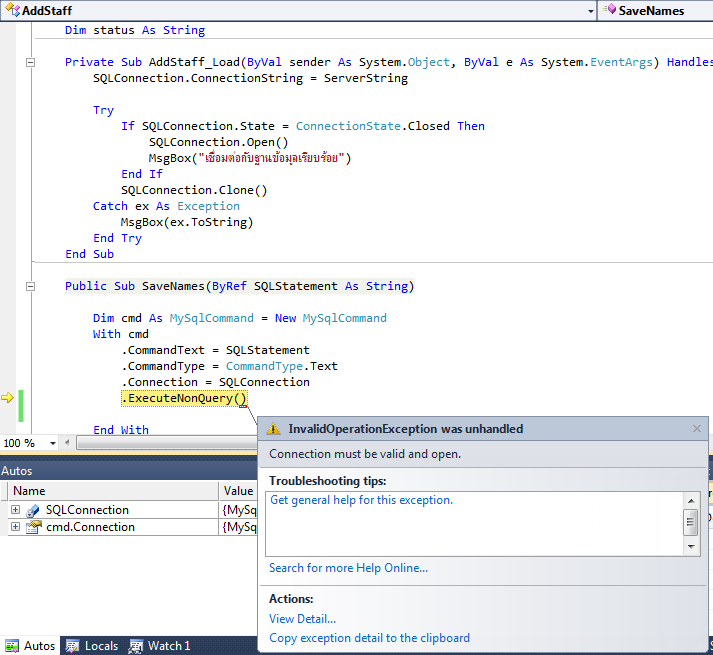This screenshot has width=713, height=655.
Task: Click the MsgBox(ex.ToString) code line
Action: [x=187, y=222]
